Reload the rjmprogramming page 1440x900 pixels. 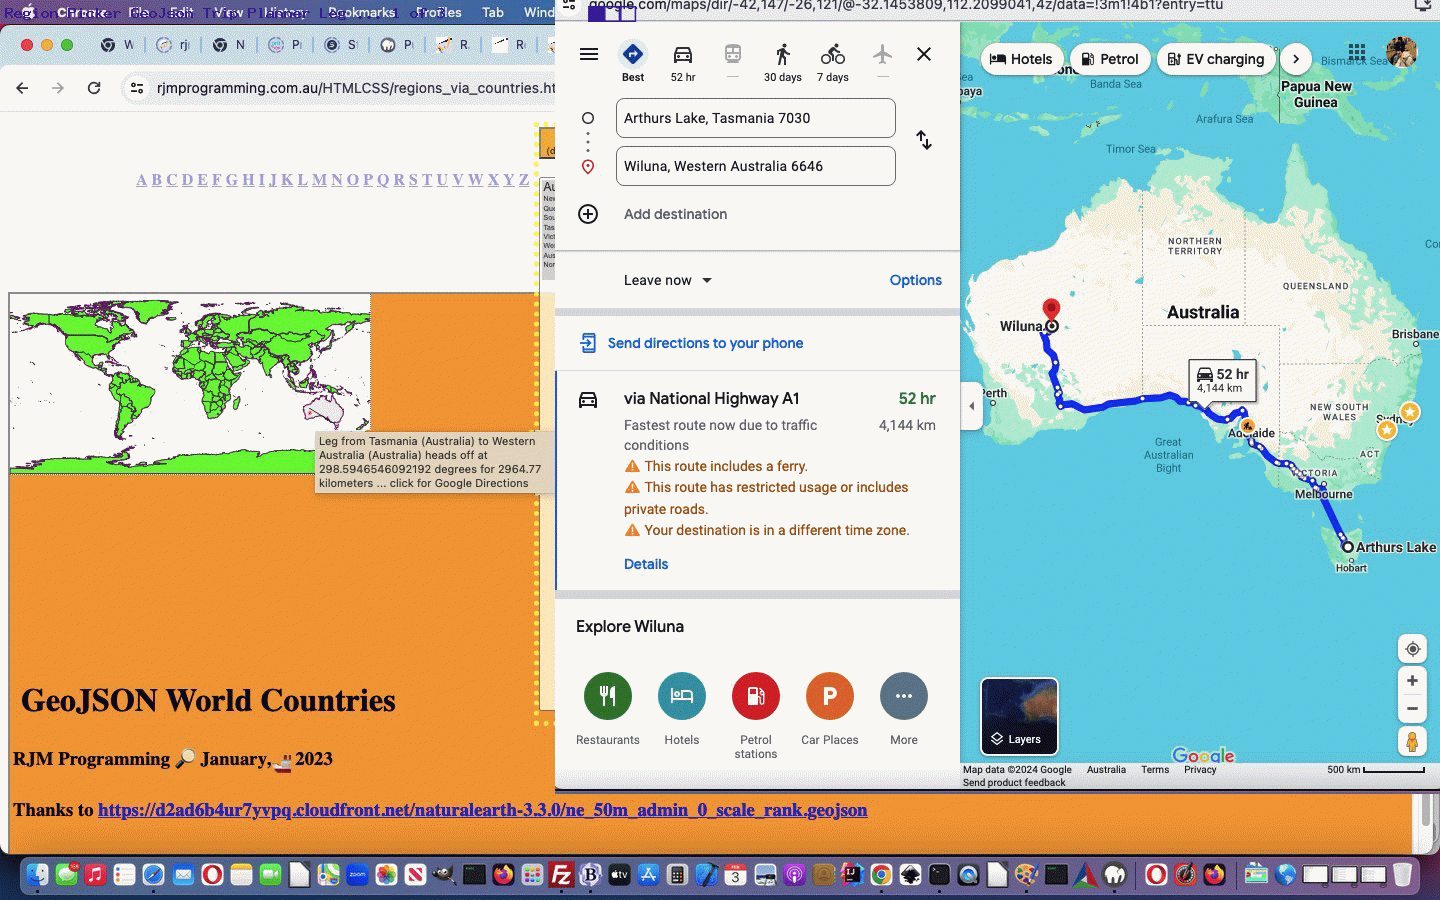94,88
